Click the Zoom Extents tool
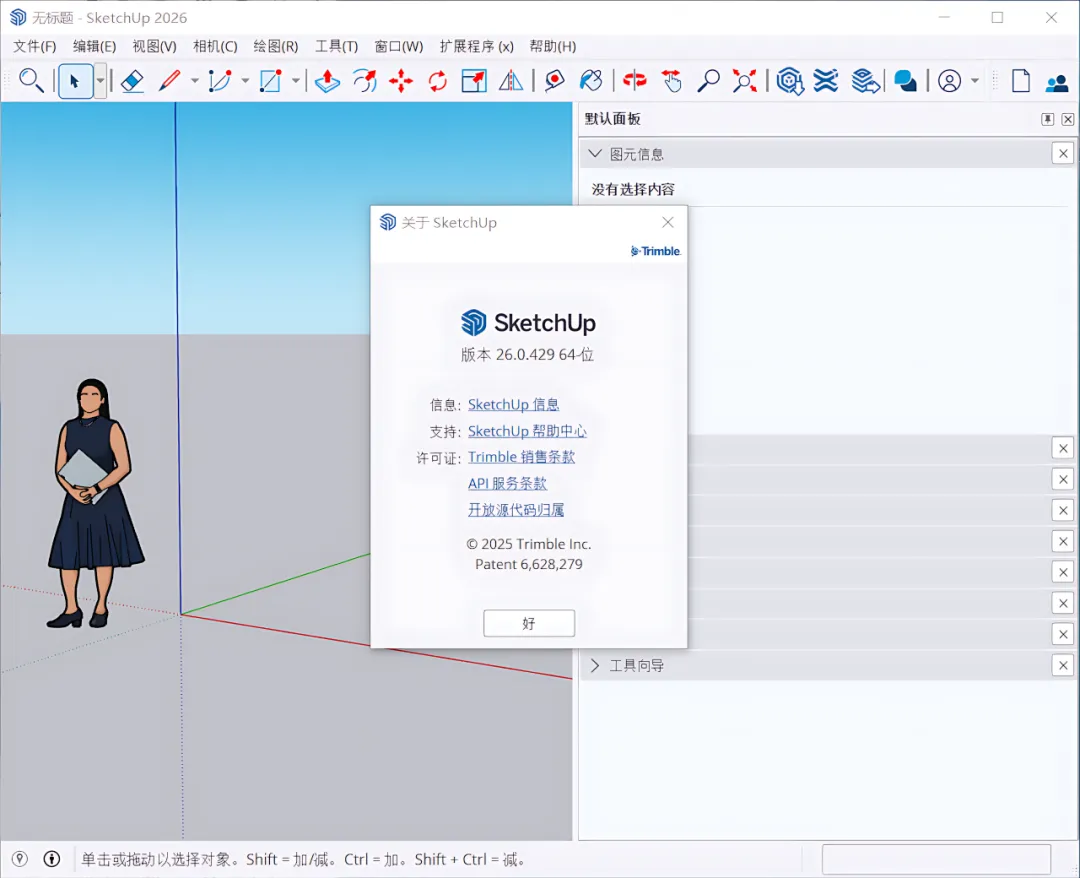This screenshot has width=1080, height=878. (x=745, y=81)
